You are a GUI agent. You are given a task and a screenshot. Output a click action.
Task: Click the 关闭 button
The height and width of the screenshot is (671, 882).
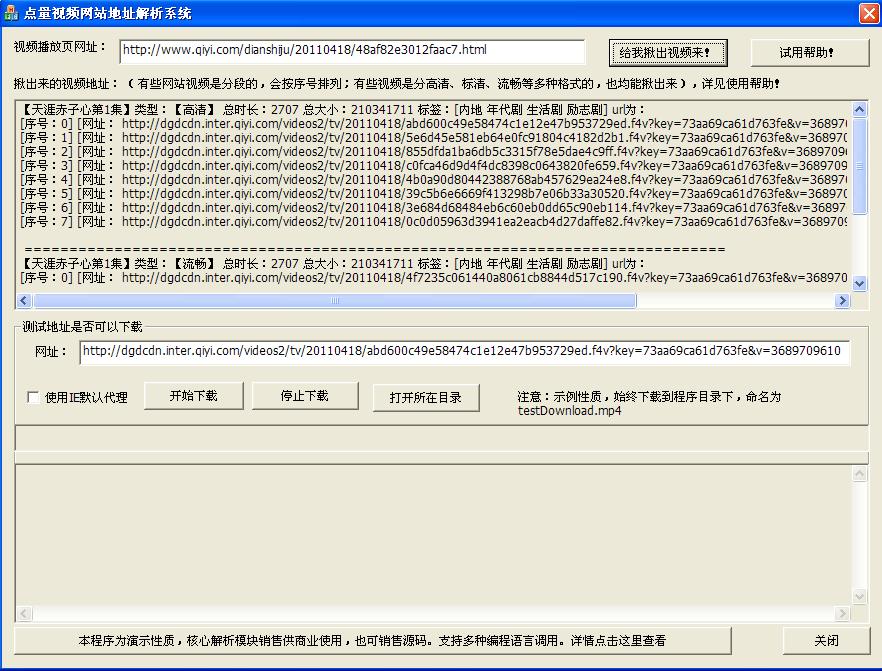pos(826,641)
